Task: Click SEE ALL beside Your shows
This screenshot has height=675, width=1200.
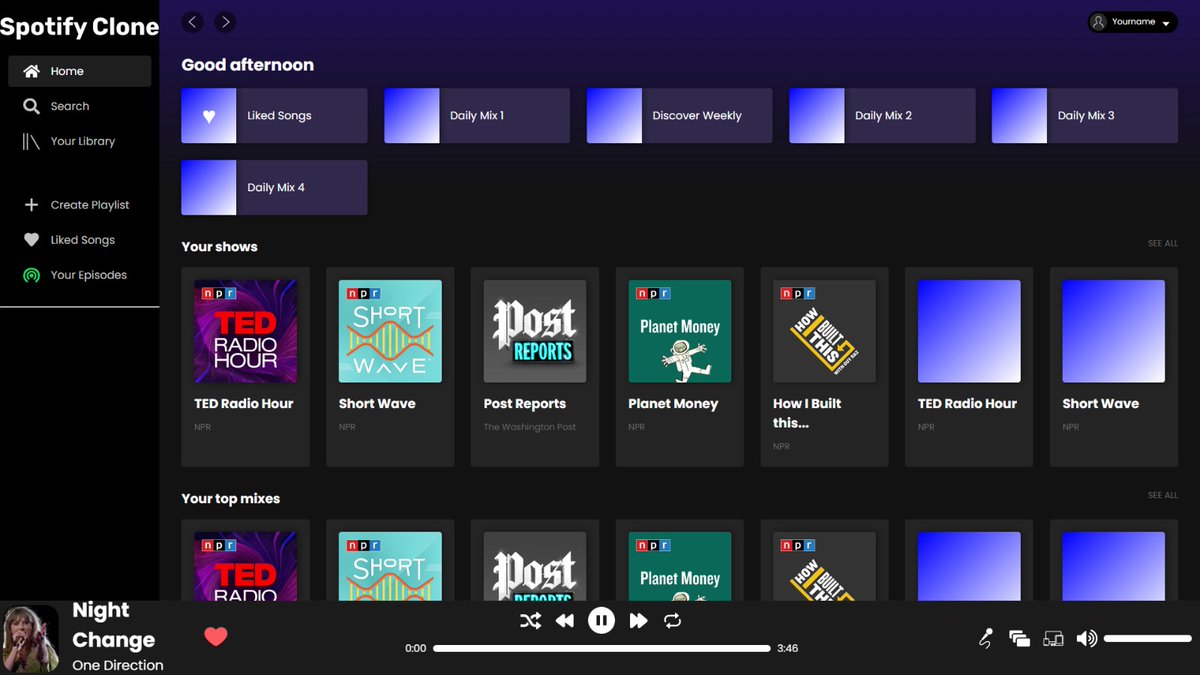Action: click(x=1163, y=243)
